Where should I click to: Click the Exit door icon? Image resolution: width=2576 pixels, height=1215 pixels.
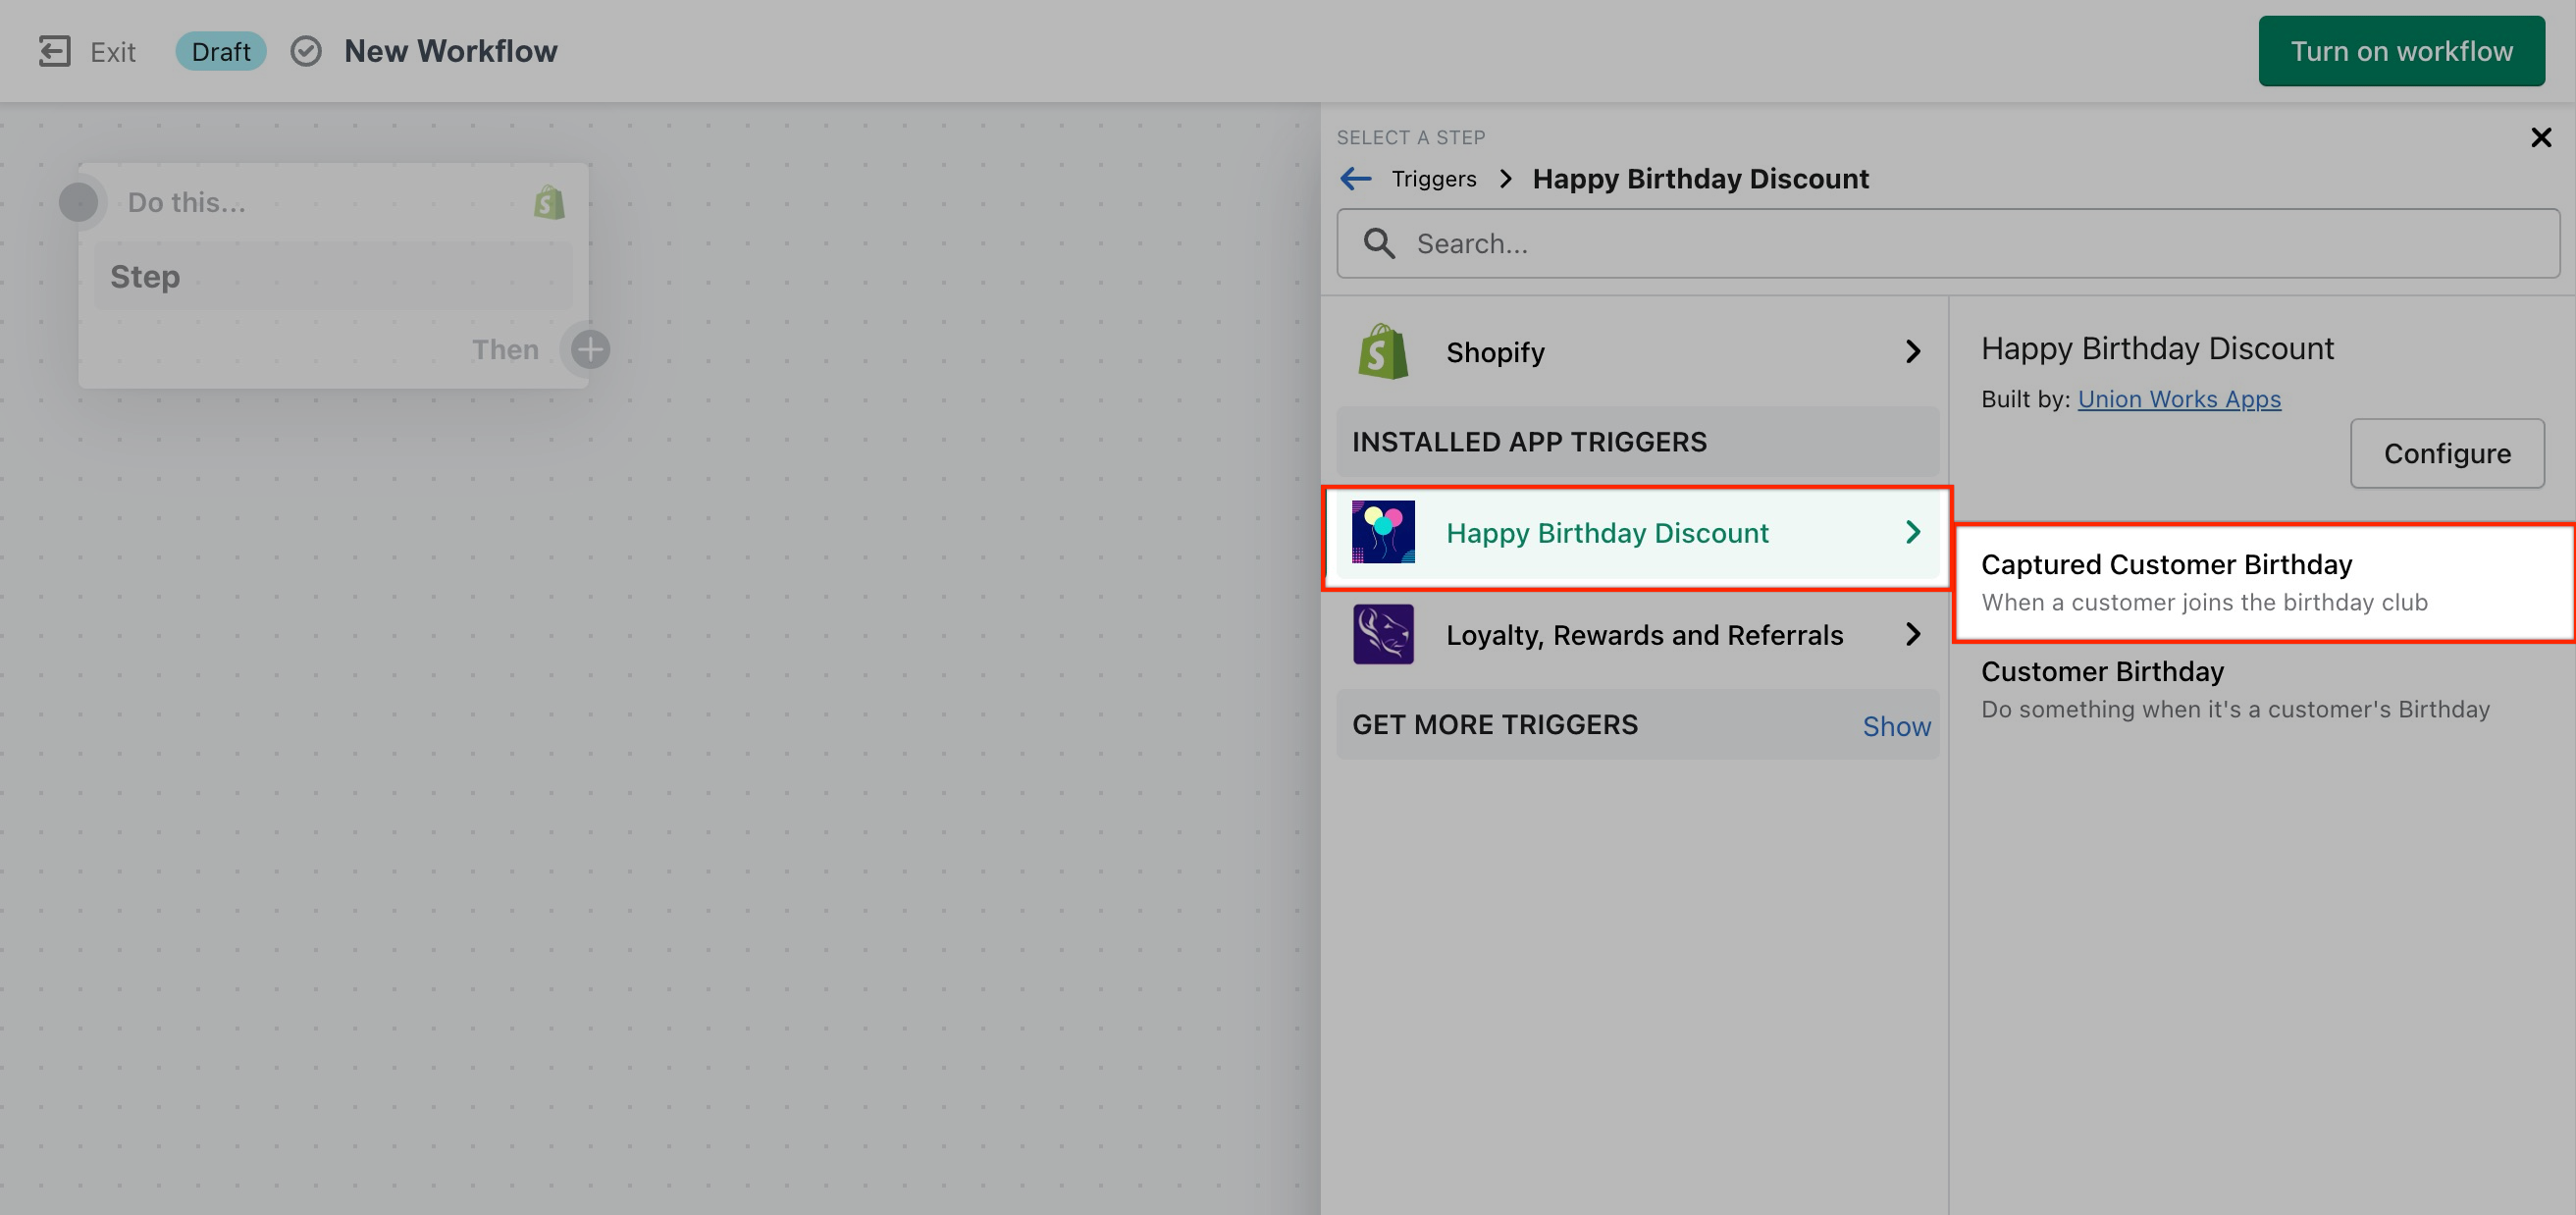pos(54,51)
